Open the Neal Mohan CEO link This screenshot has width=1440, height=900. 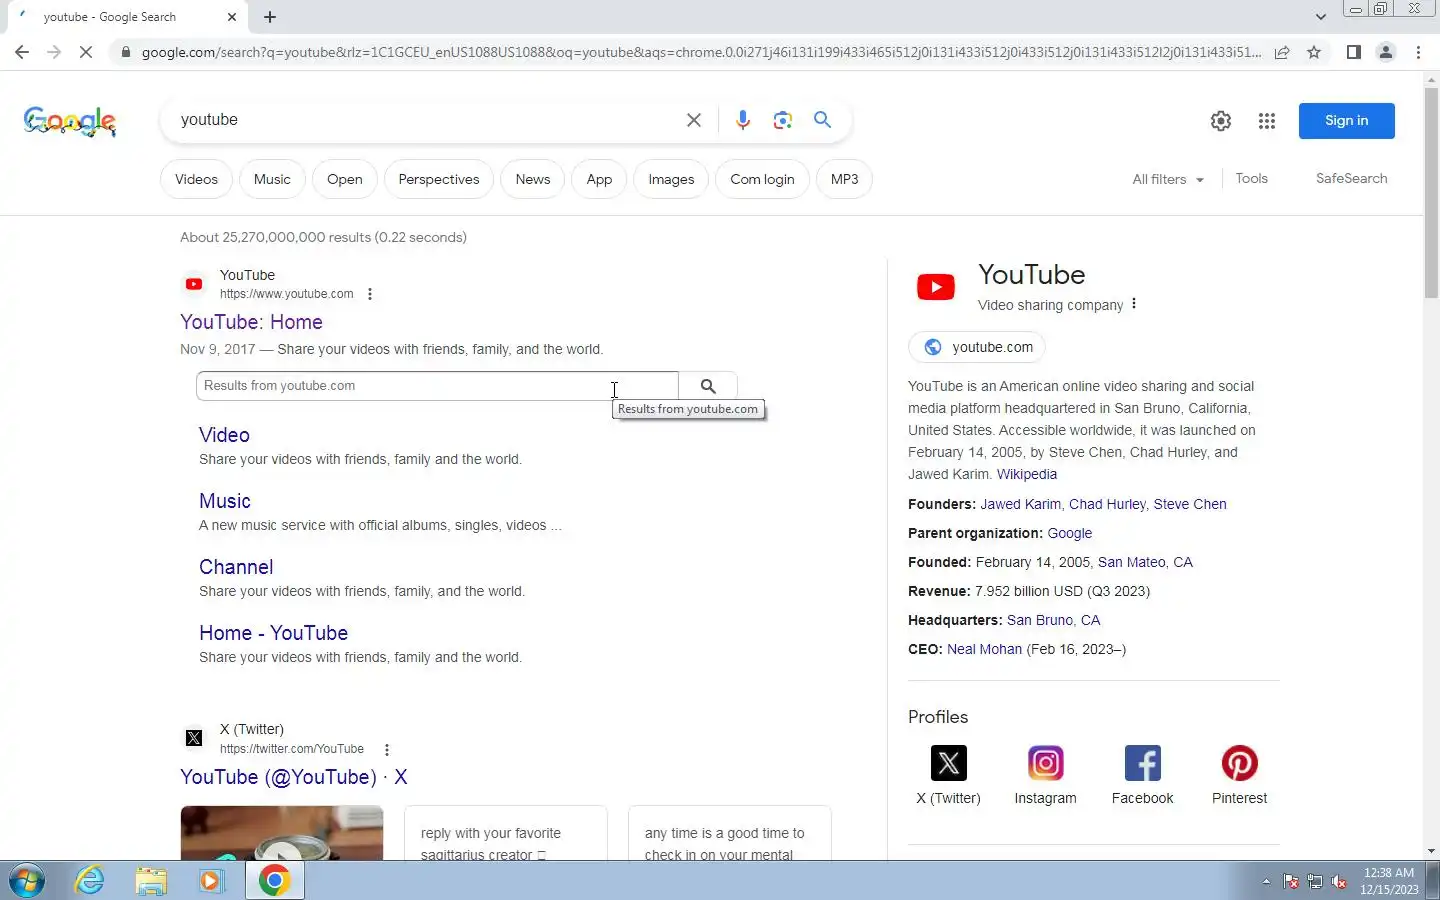tap(984, 649)
